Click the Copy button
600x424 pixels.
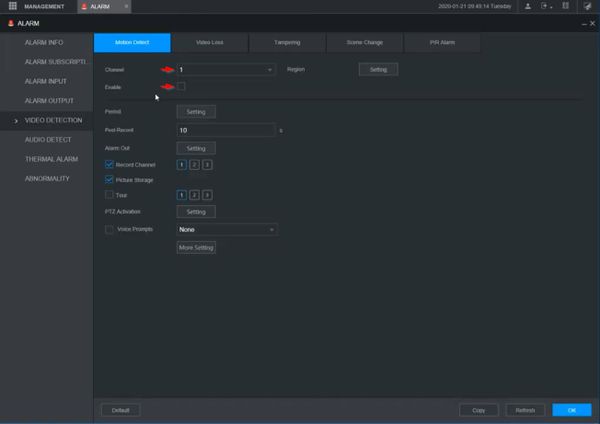(x=479, y=411)
